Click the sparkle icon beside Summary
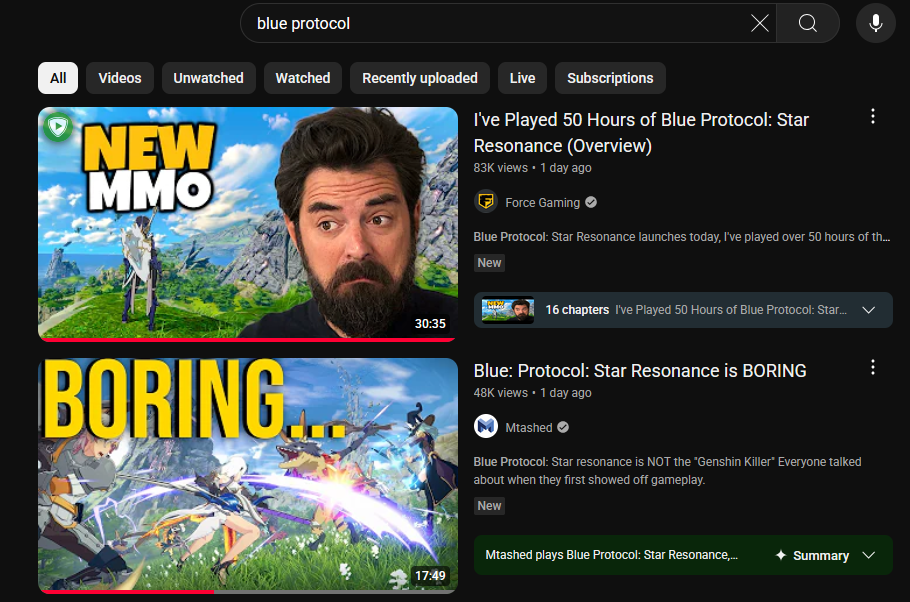Screen dimensions: 910x602 [x=781, y=555]
